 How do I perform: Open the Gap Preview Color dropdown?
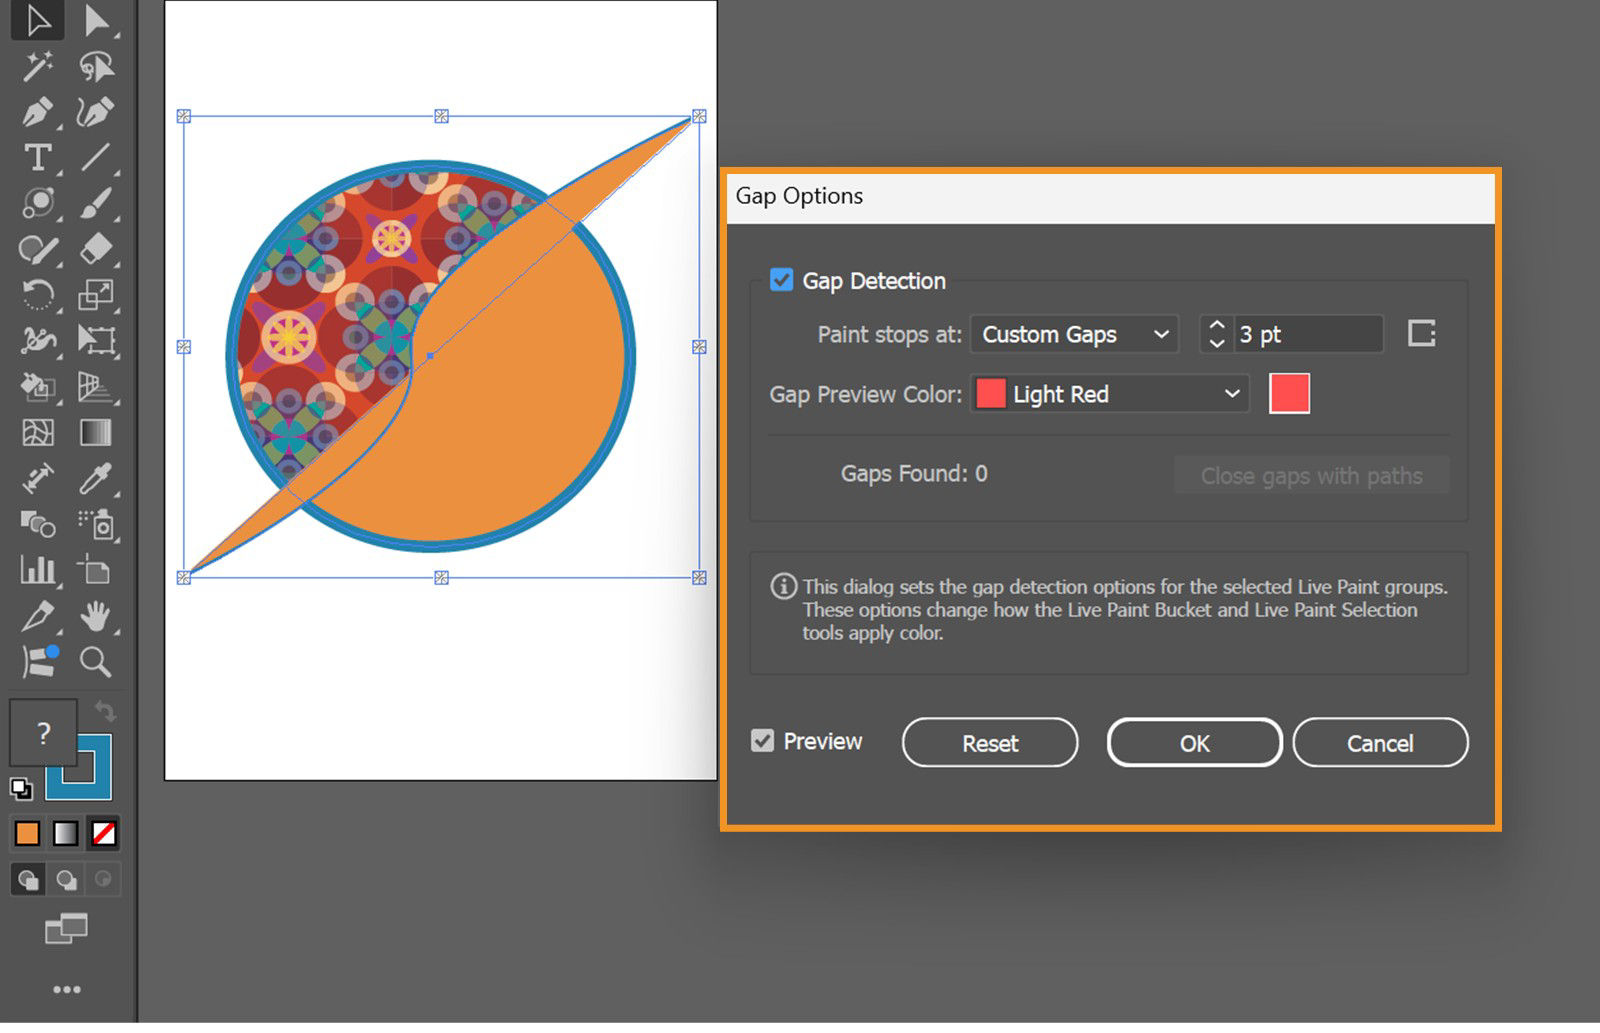1109,394
